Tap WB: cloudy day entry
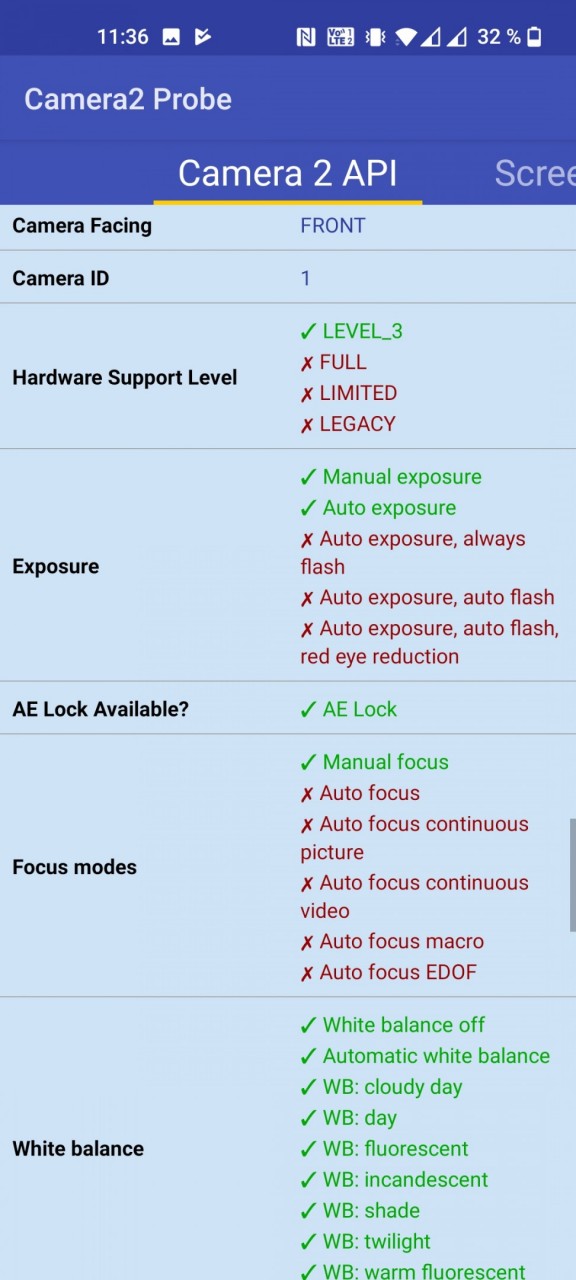Image resolution: width=576 pixels, height=1280 pixels. [x=381, y=1087]
